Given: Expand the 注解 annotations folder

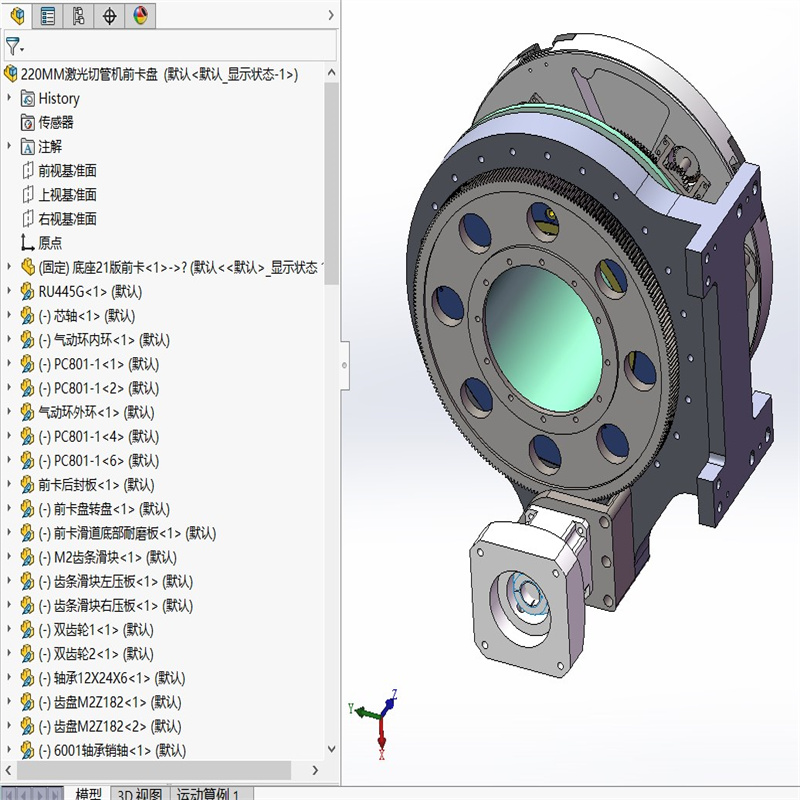Looking at the screenshot, I should (10, 146).
